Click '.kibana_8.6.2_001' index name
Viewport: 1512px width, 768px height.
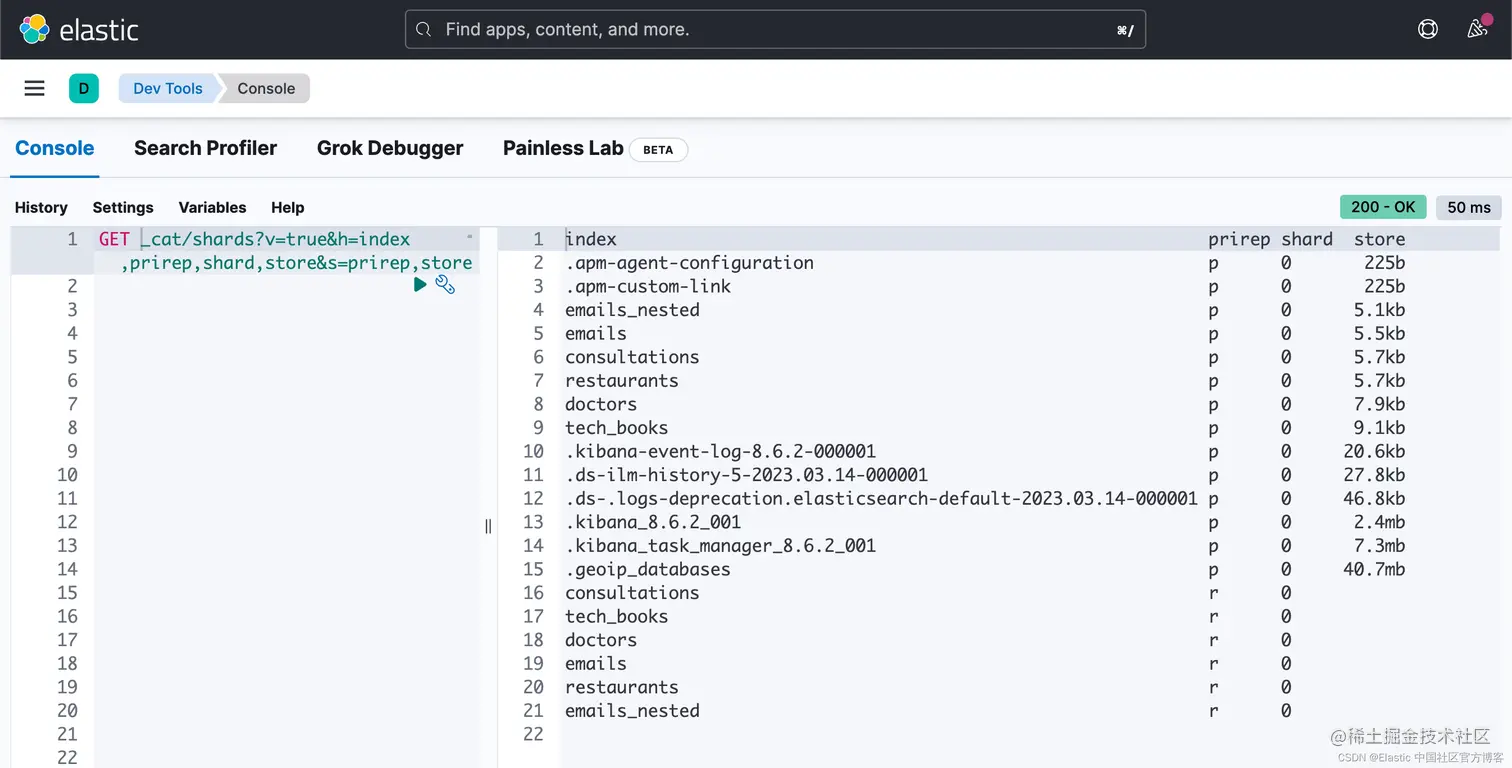pos(653,522)
